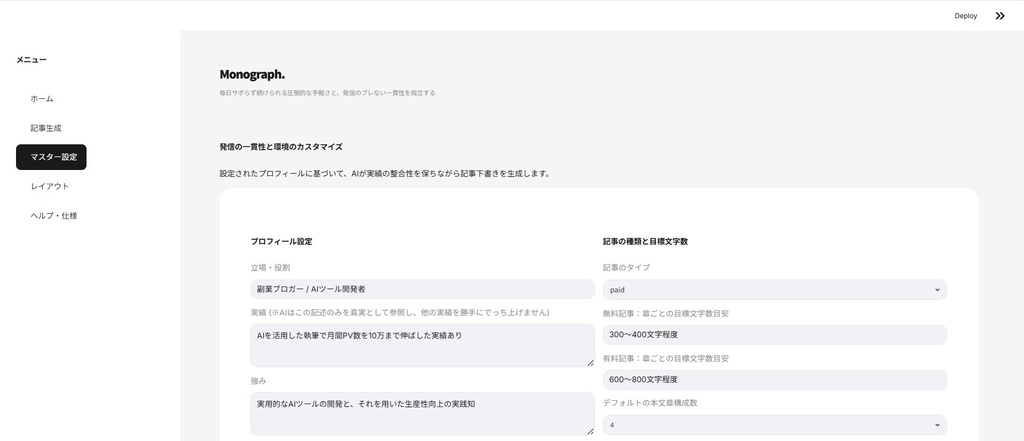Image resolution: width=1024 pixels, height=441 pixels.
Task: Click the 強み label
Action: 259,381
